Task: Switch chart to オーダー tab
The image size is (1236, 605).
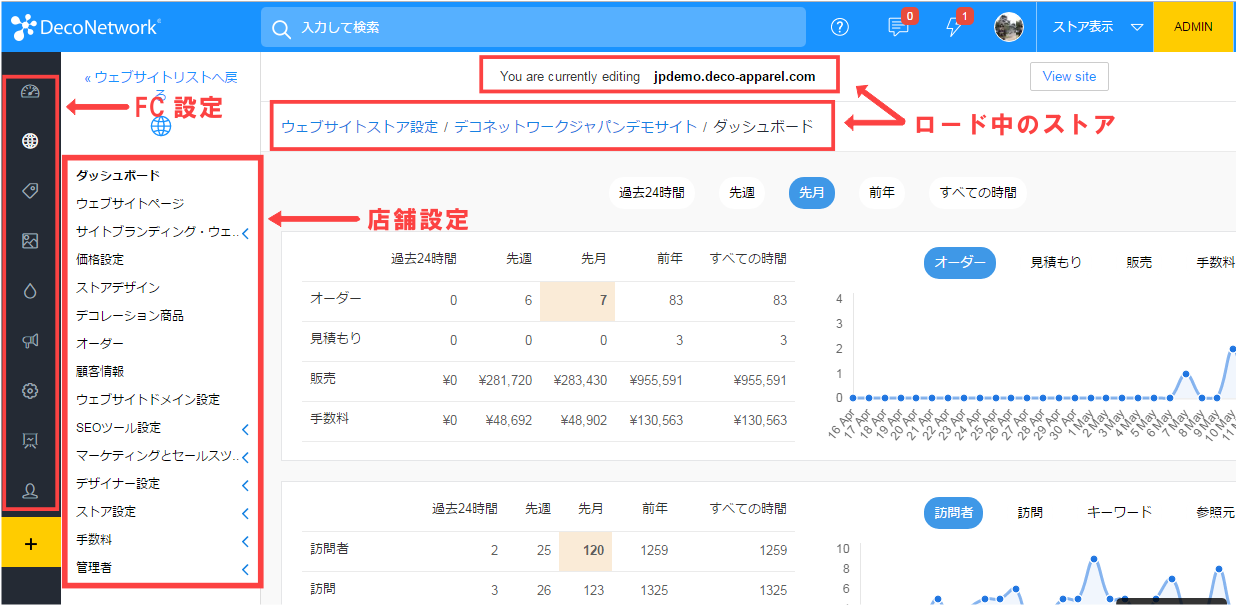Action: tap(960, 262)
